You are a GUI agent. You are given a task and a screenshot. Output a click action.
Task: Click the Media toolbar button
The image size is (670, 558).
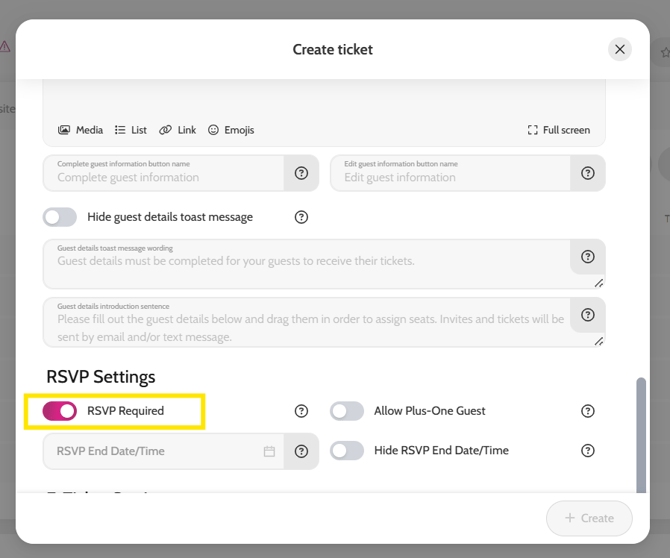(80, 130)
